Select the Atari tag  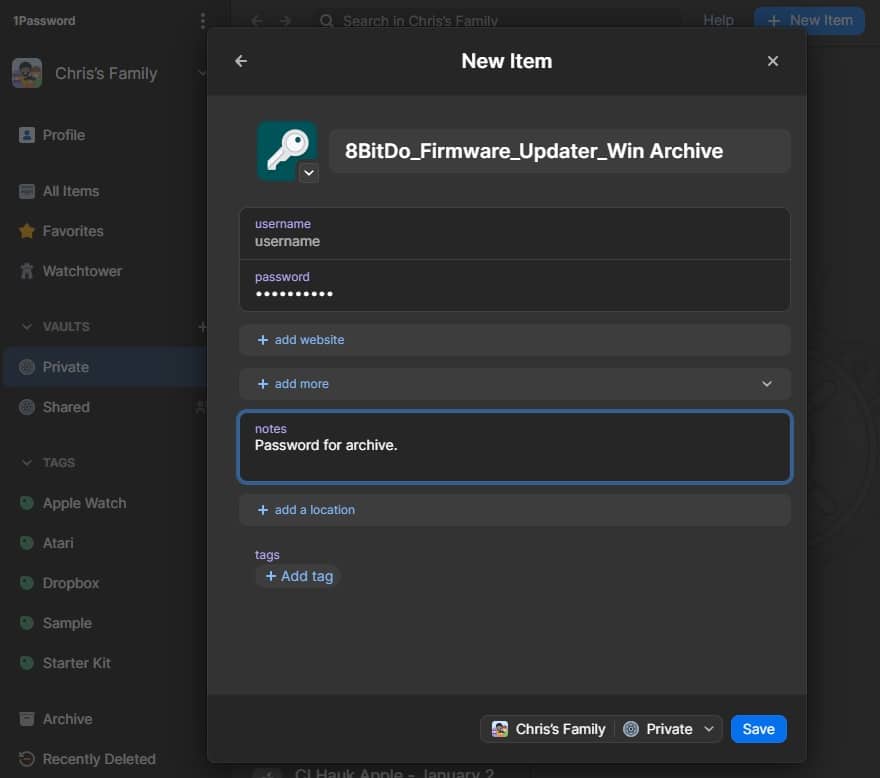tap(58, 543)
